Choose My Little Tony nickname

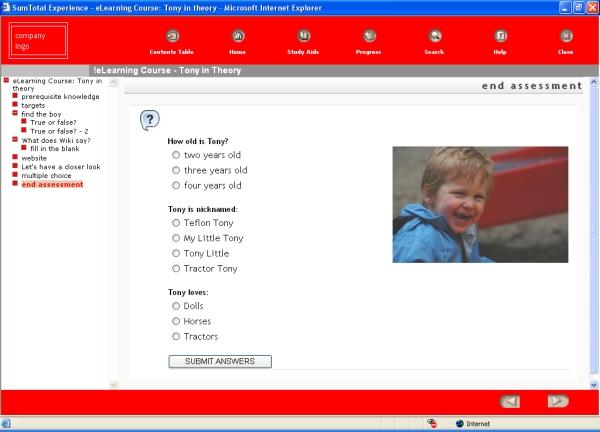coord(176,238)
